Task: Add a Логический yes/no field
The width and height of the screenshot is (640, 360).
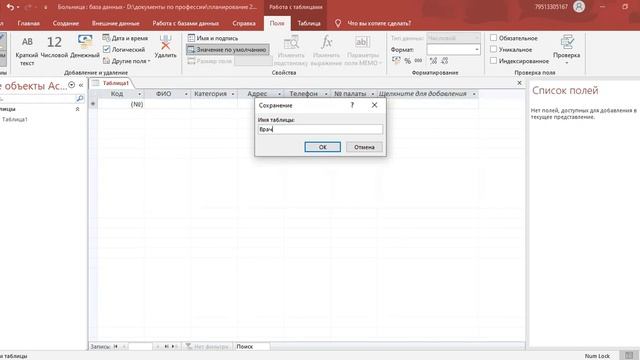Action: pos(124,49)
